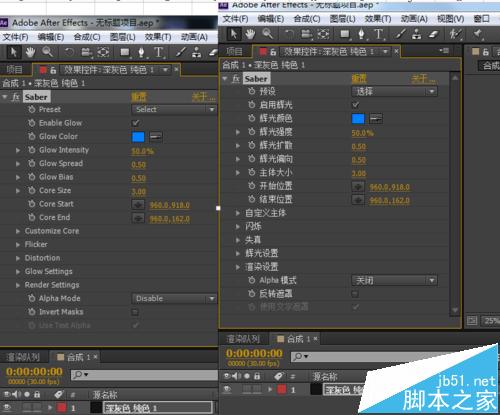The image size is (500, 415).
Task: Open the Alpha Mode Disable dropdown
Action: [x=174, y=299]
